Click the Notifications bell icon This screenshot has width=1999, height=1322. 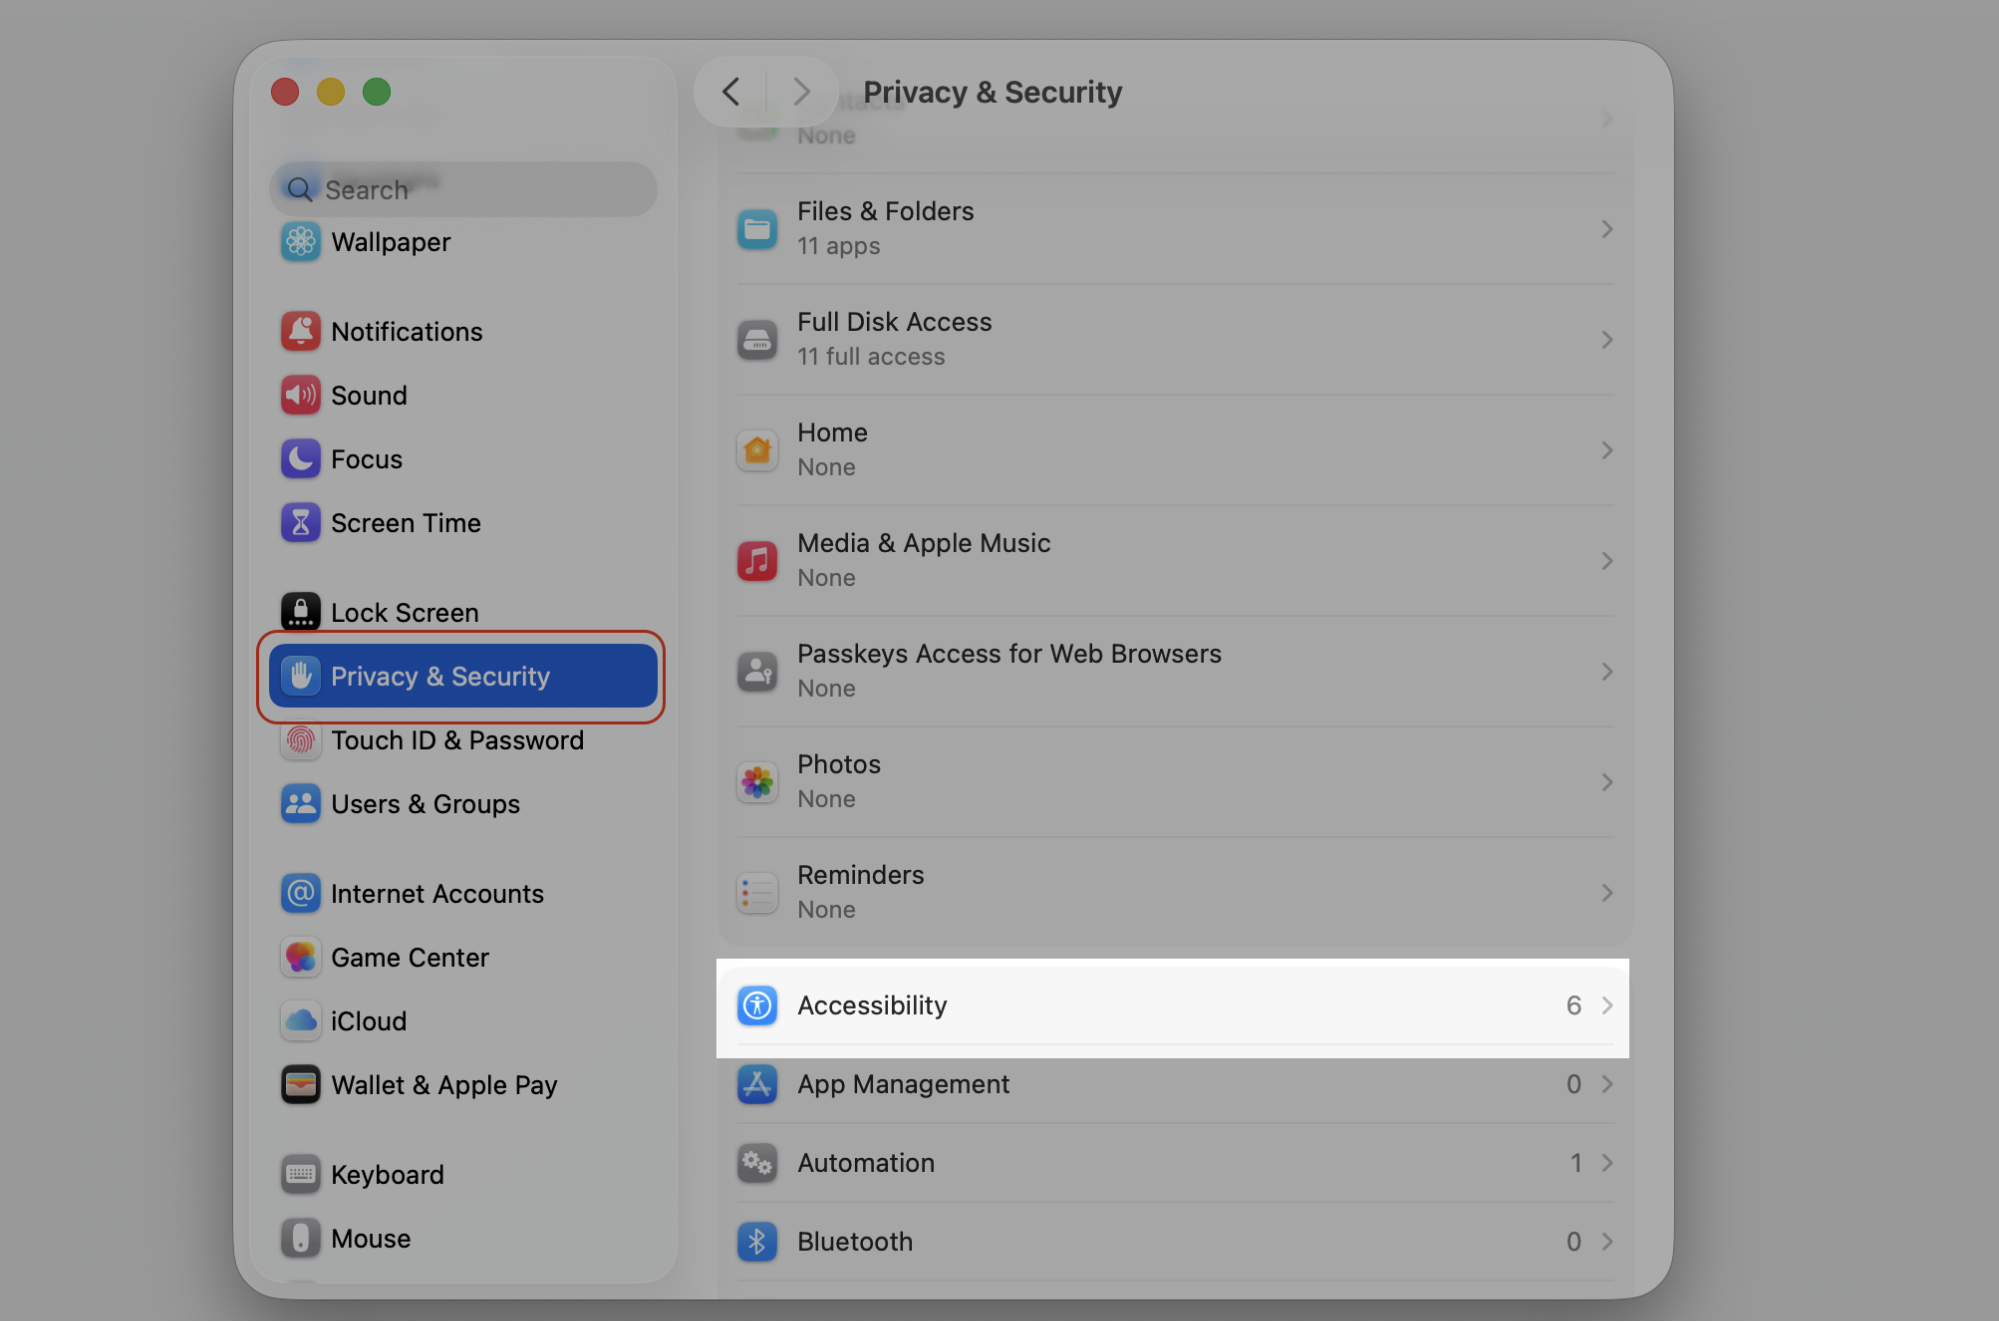[x=300, y=331]
